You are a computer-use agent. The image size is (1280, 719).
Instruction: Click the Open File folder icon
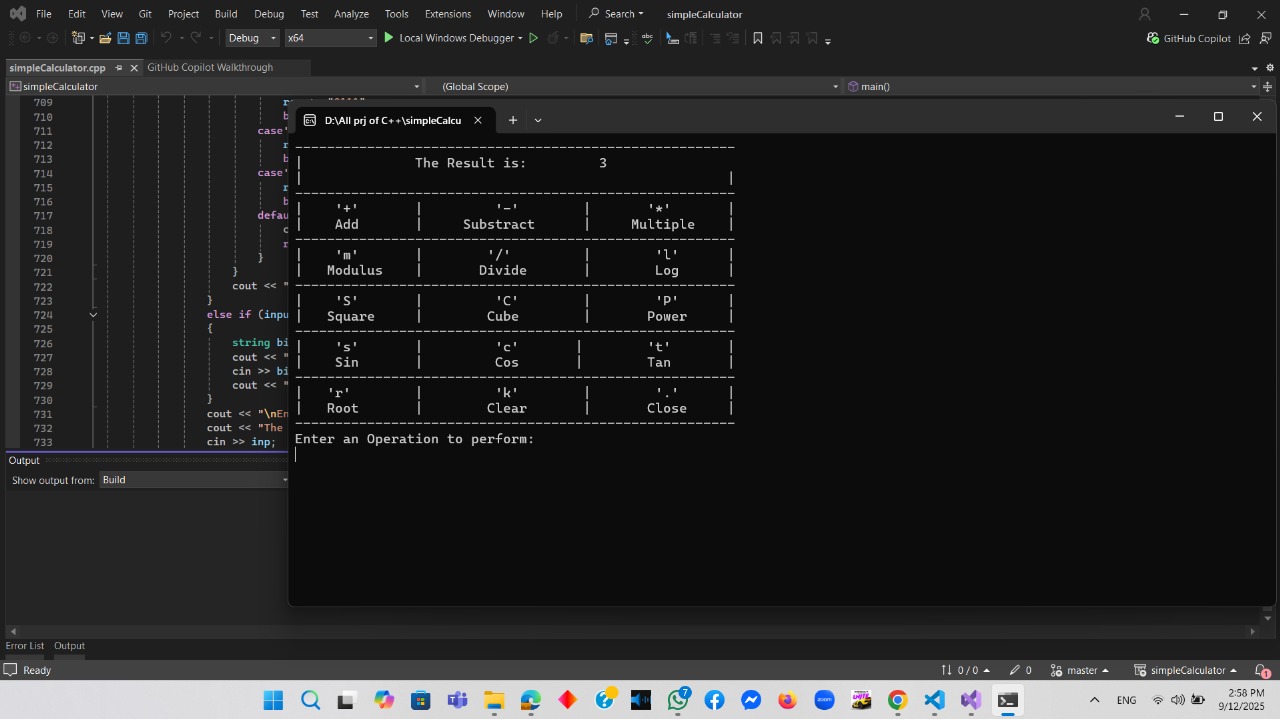pos(105,38)
